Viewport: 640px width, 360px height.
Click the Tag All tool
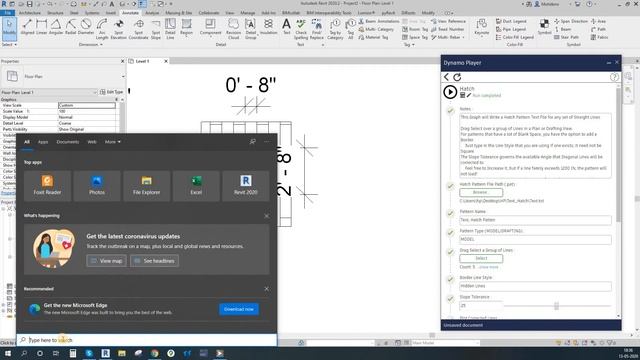(350, 29)
